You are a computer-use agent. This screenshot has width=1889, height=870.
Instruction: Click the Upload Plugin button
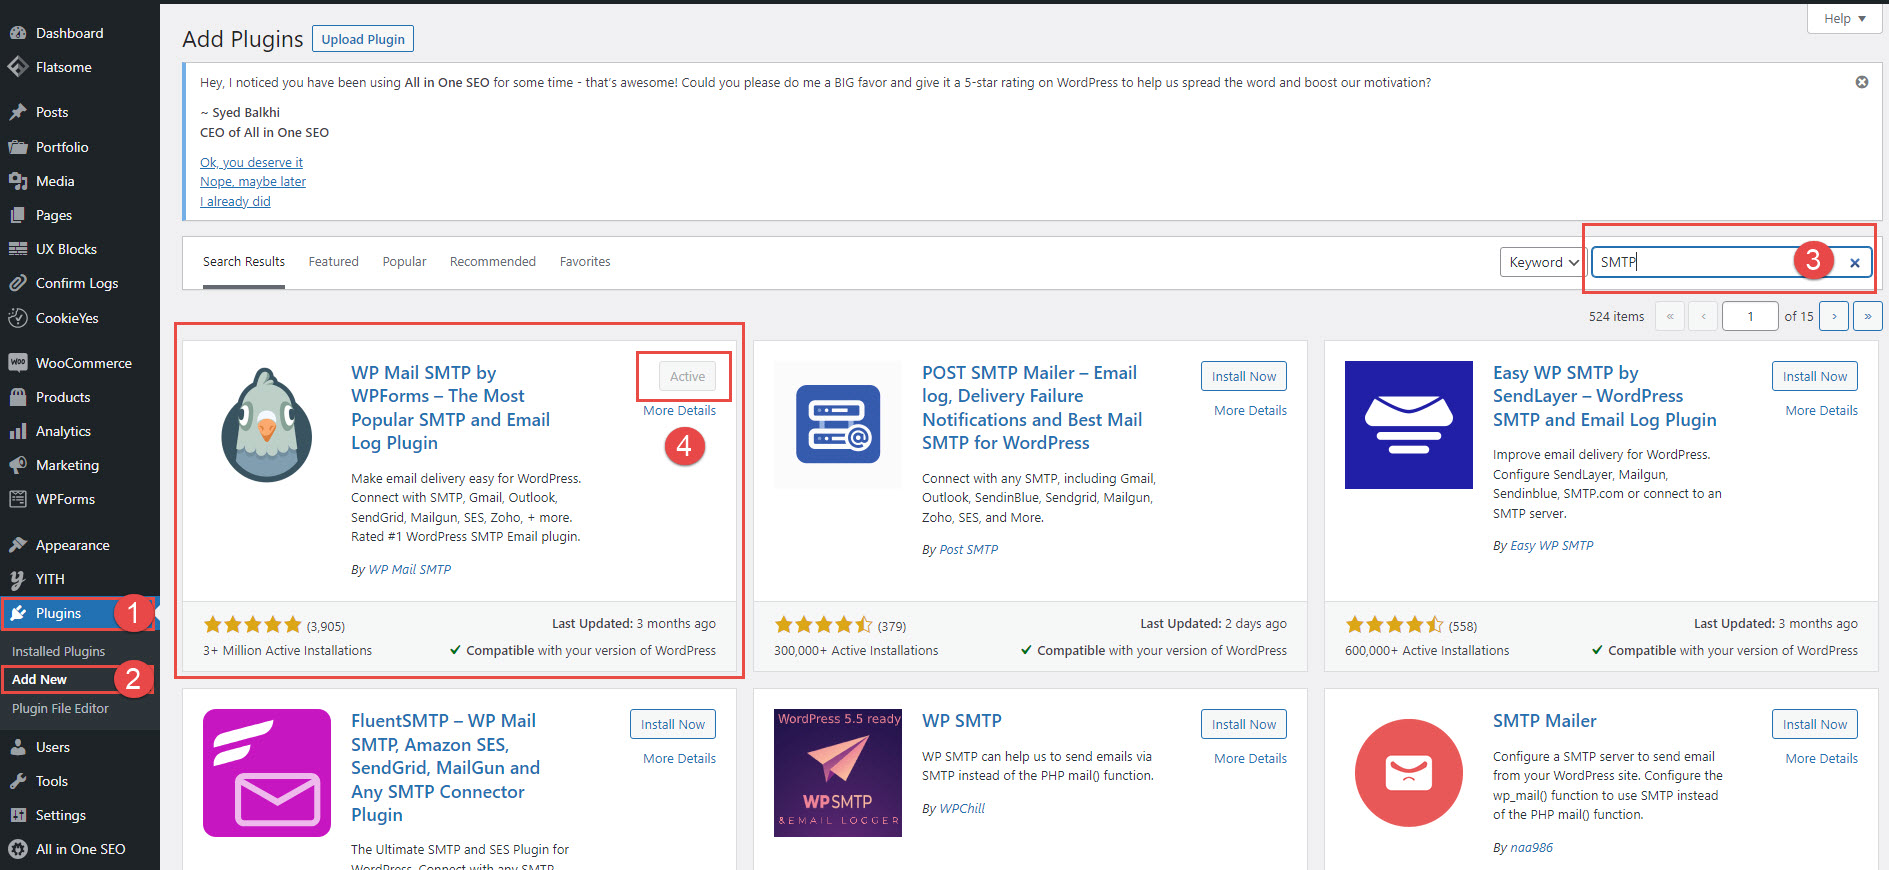tap(363, 39)
